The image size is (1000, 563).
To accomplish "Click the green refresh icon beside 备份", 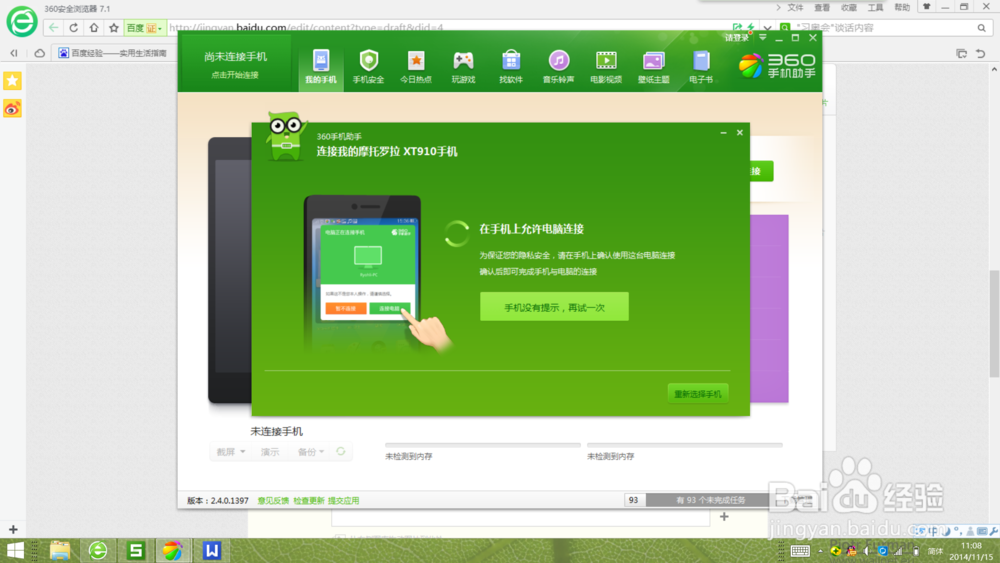I will point(341,451).
